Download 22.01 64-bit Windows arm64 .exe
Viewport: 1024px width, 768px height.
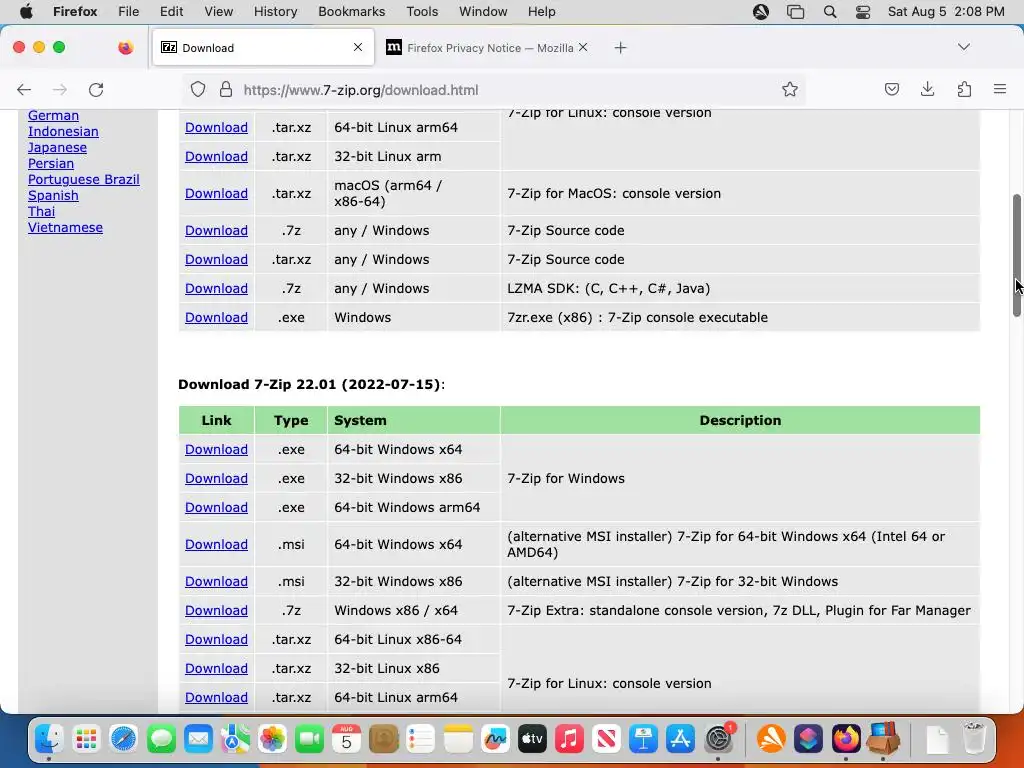(216, 507)
